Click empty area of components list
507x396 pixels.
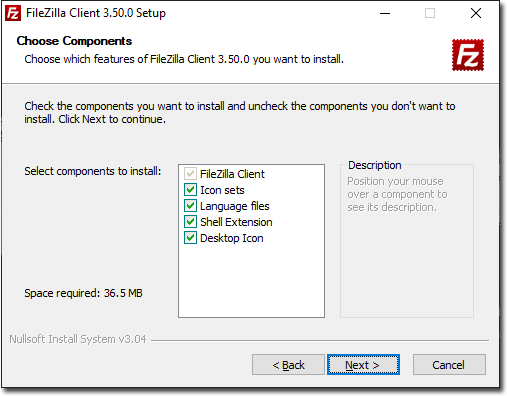coord(251,280)
